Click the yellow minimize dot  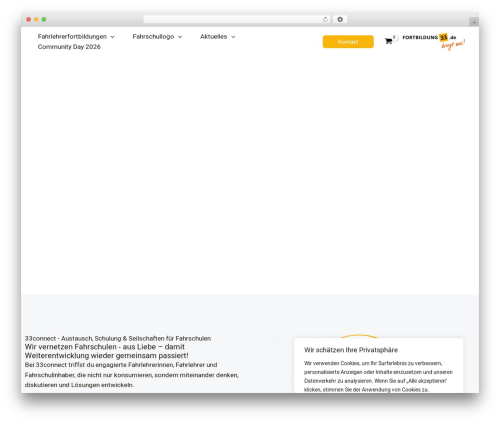point(36,20)
